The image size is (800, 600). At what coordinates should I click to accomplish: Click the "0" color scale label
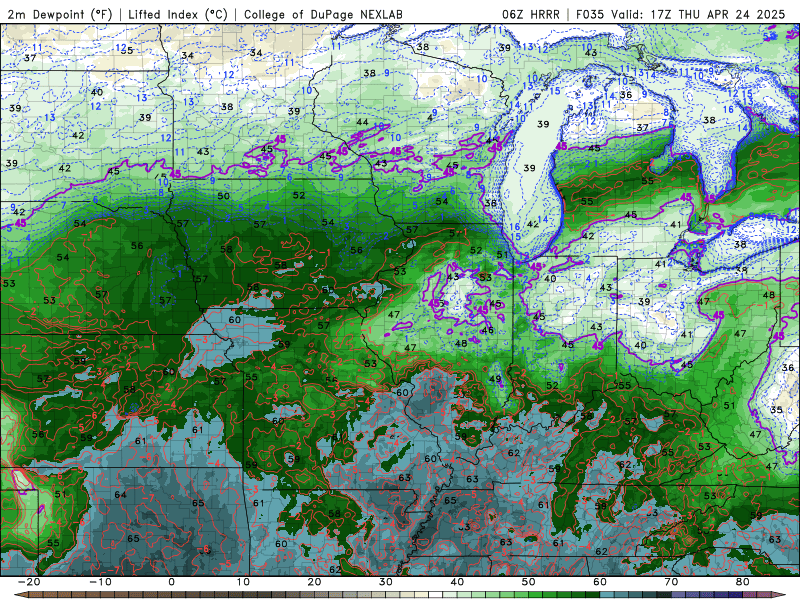coord(172,582)
